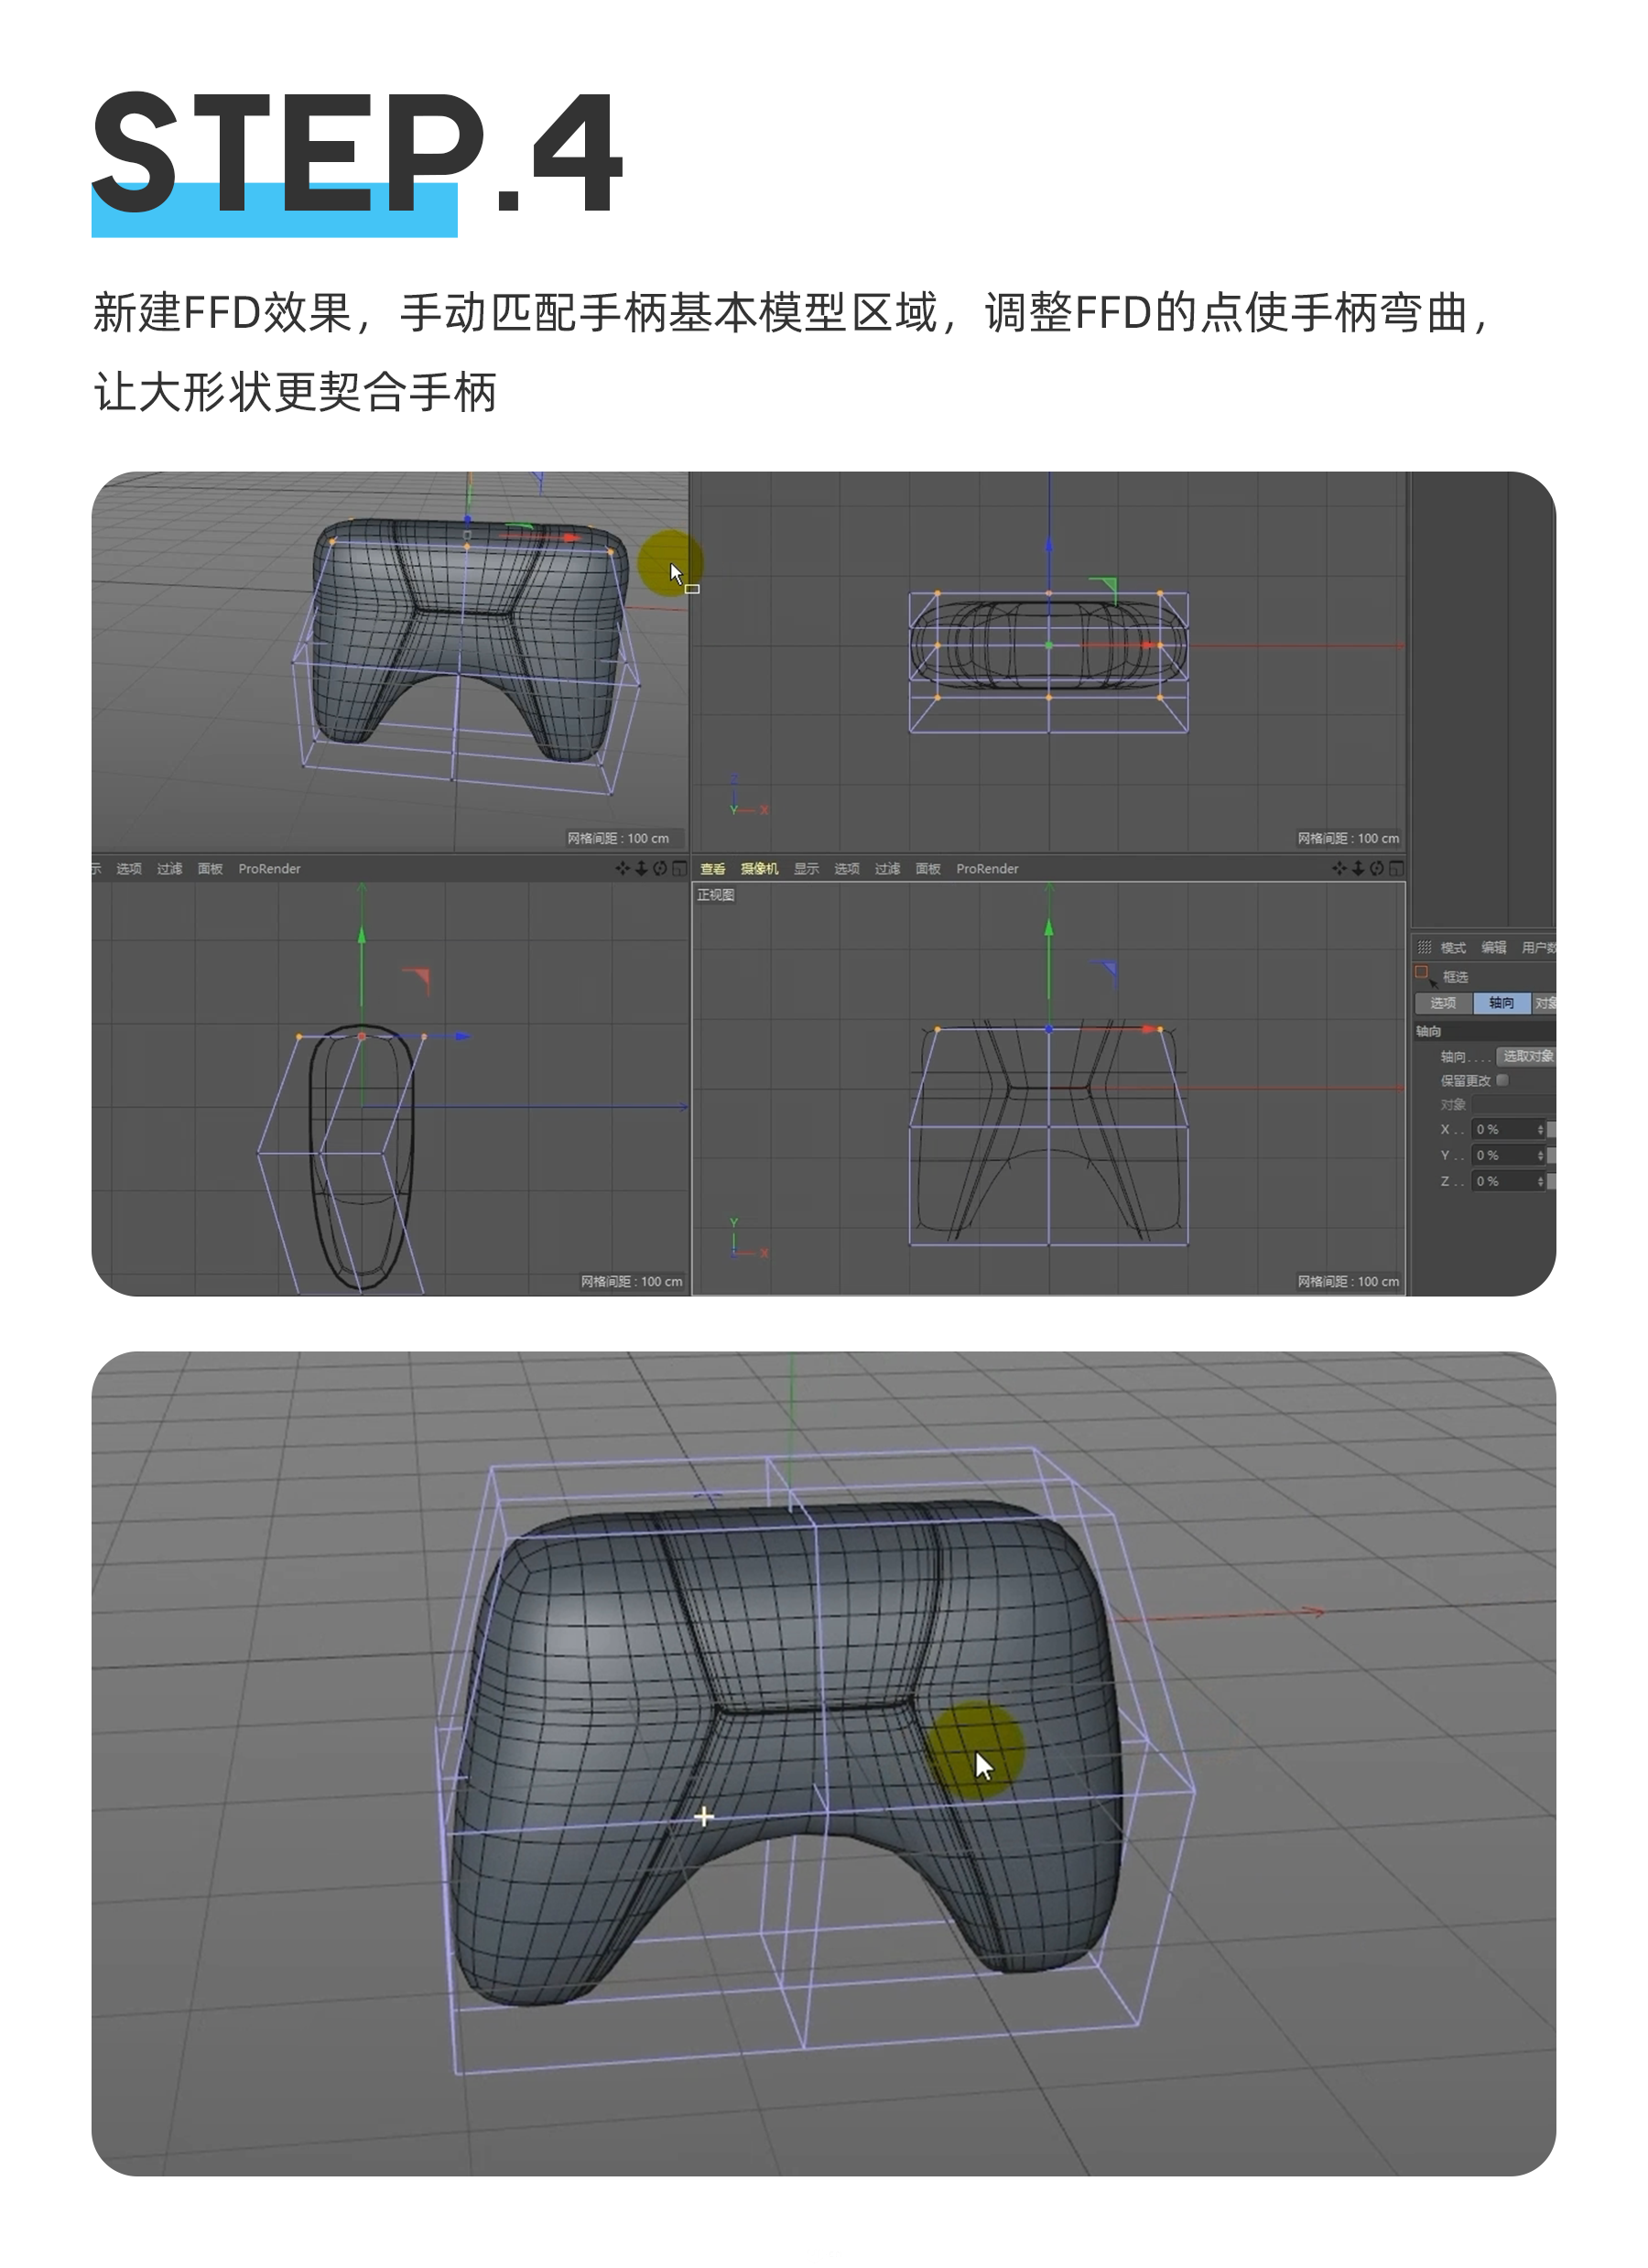This screenshot has width=1648, height=2268.
Task: Switch to the 选项 tab in attributes
Action: pos(1443,1002)
